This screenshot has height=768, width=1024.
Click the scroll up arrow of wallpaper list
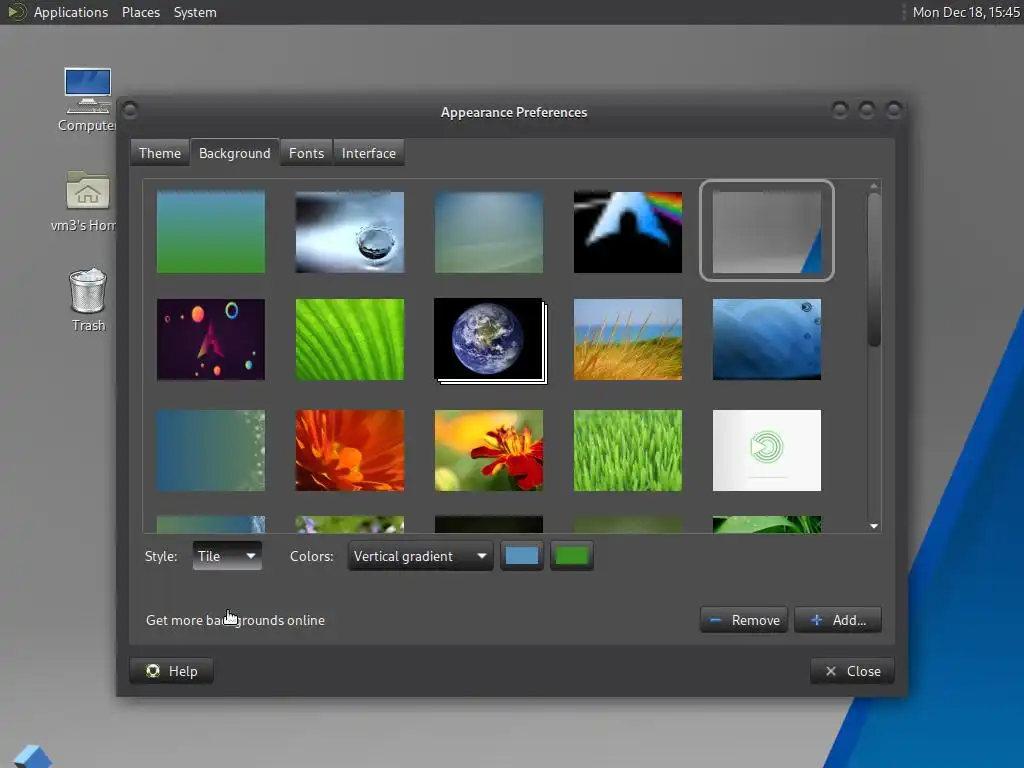point(874,186)
